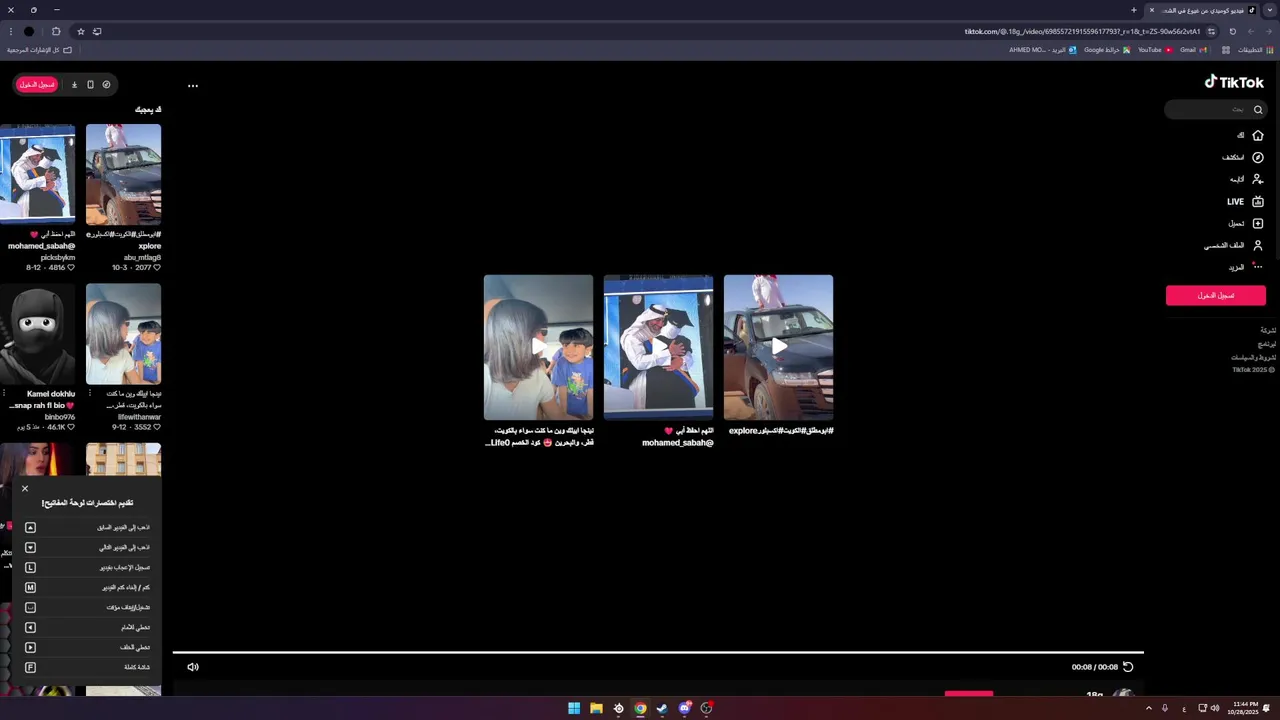Viewport: 1280px width, 720px height.
Task: Click the 4816 likes heart count
Action: (61, 268)
